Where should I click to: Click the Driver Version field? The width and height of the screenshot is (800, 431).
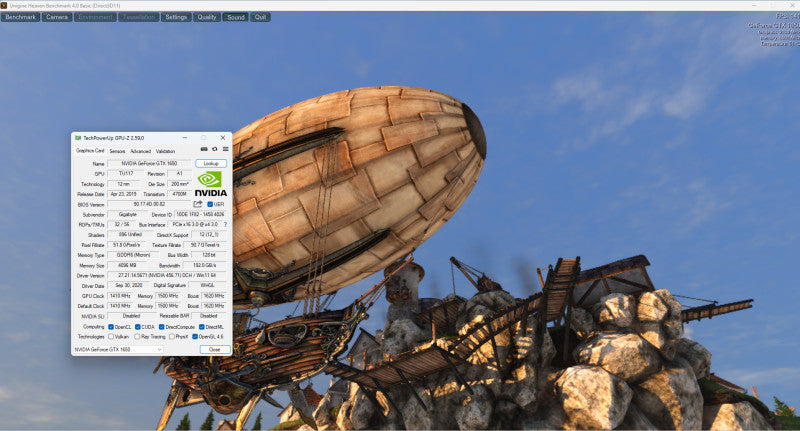[167, 275]
